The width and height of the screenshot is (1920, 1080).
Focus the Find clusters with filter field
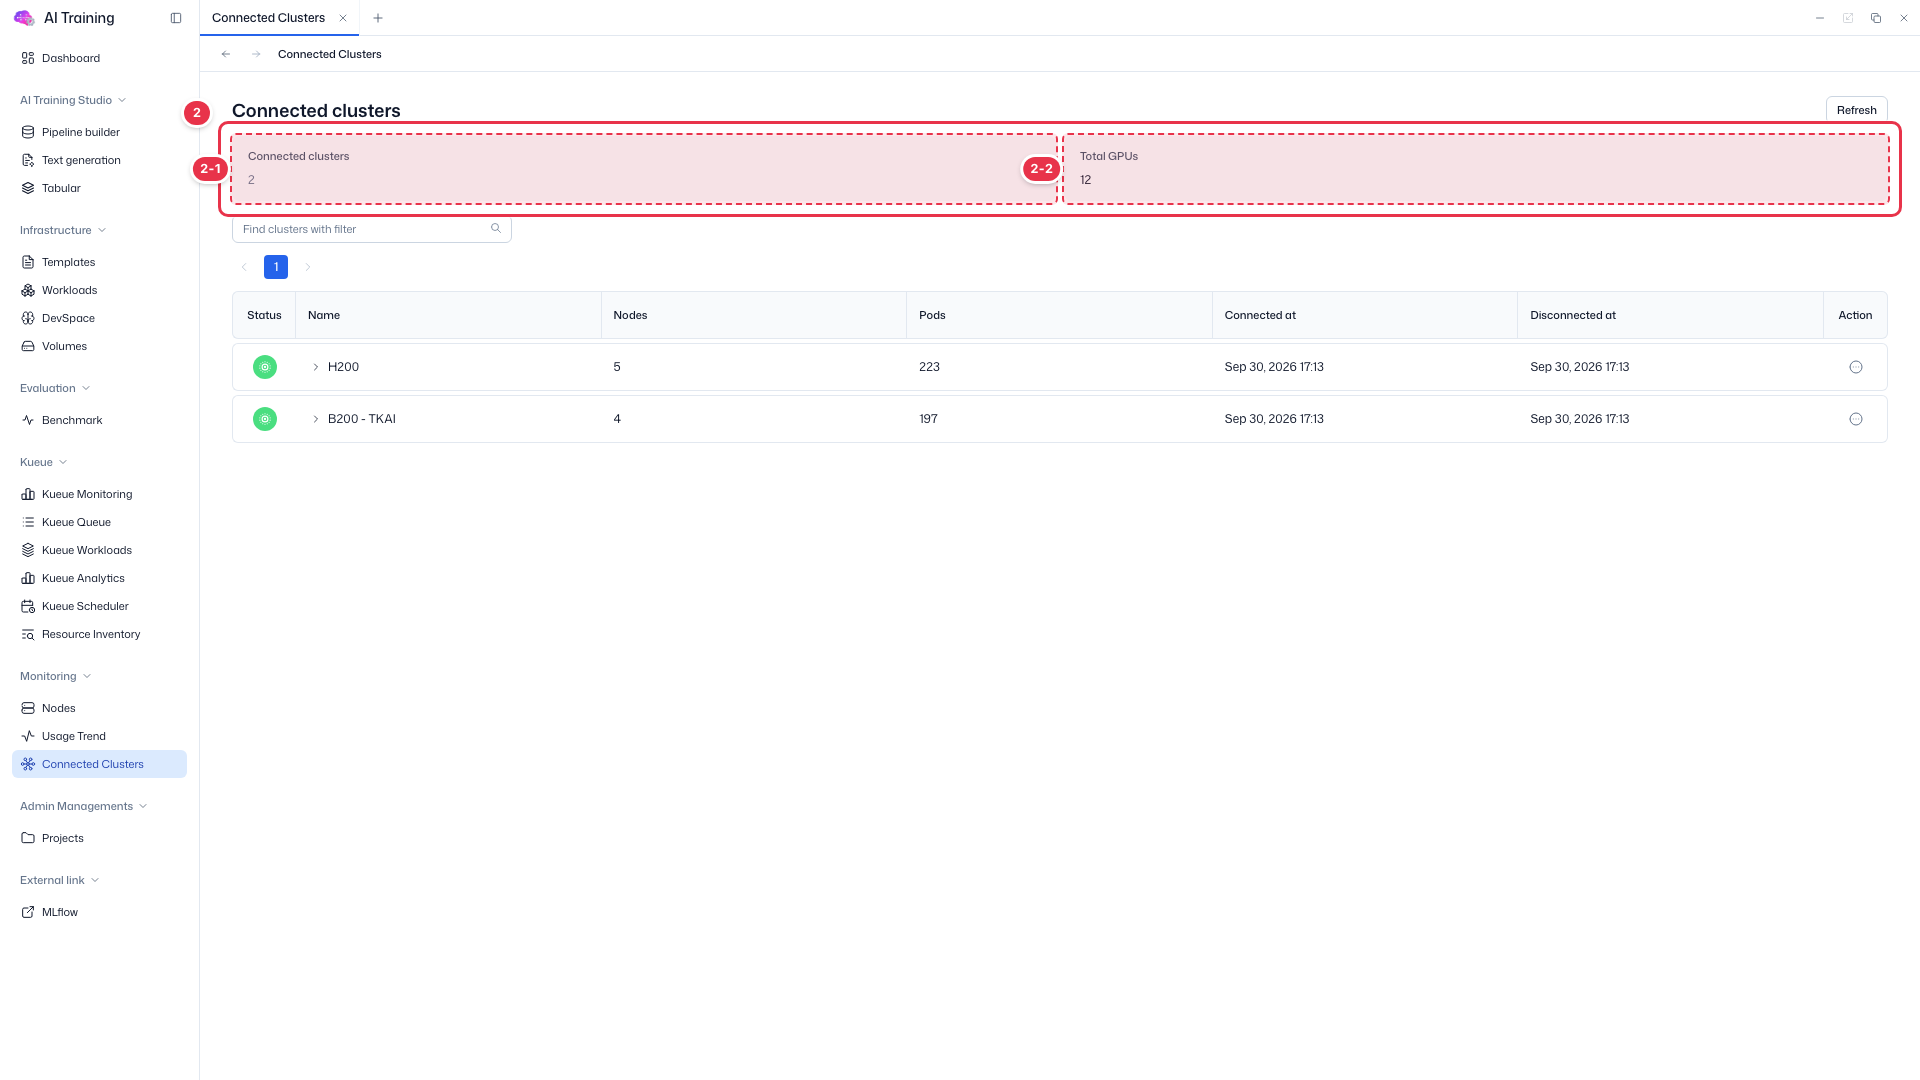(371, 229)
